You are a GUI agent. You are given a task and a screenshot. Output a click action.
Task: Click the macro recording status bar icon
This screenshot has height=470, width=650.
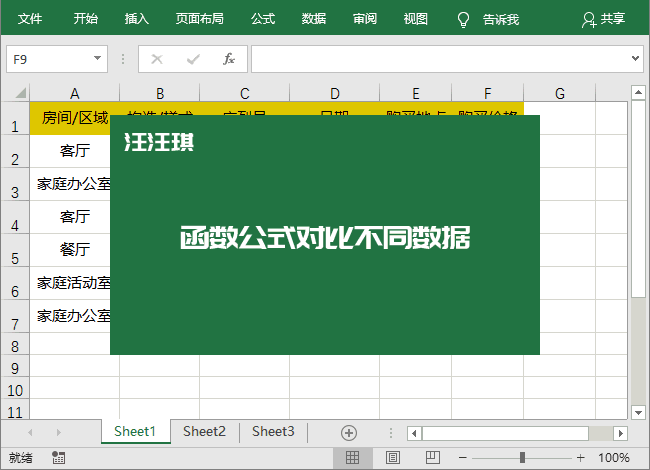click(58, 458)
